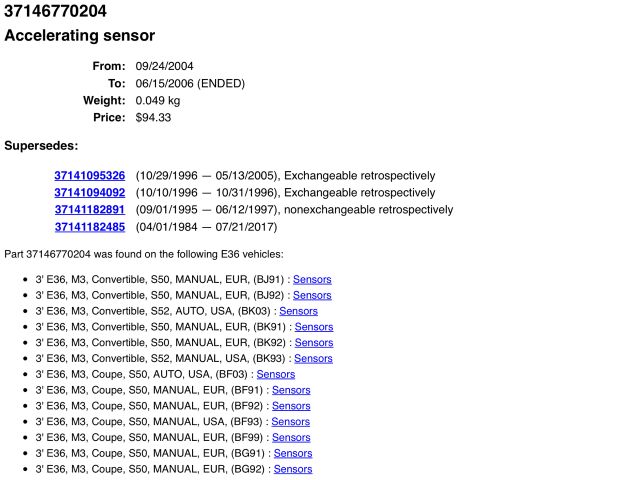Open Sensors link for Convertible BK03
Image resolution: width=640 pixels, height=480 pixels.
[x=298, y=311]
